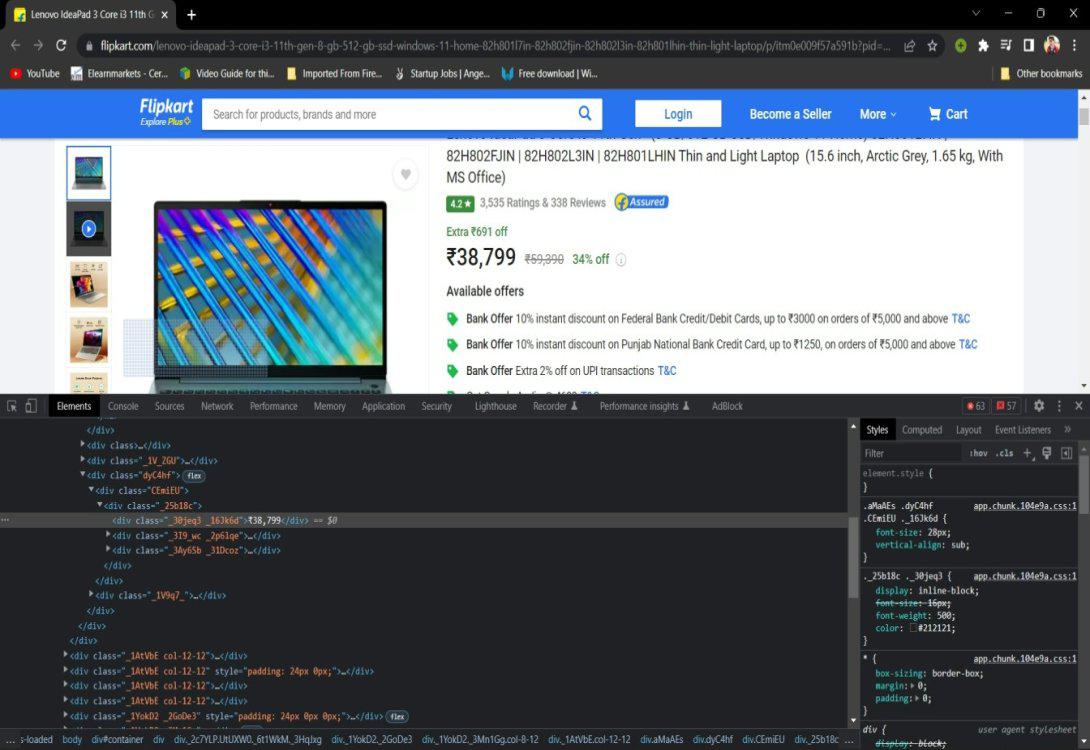Click the browser back arrow
The height and width of the screenshot is (750, 1090).
[x=15, y=45]
